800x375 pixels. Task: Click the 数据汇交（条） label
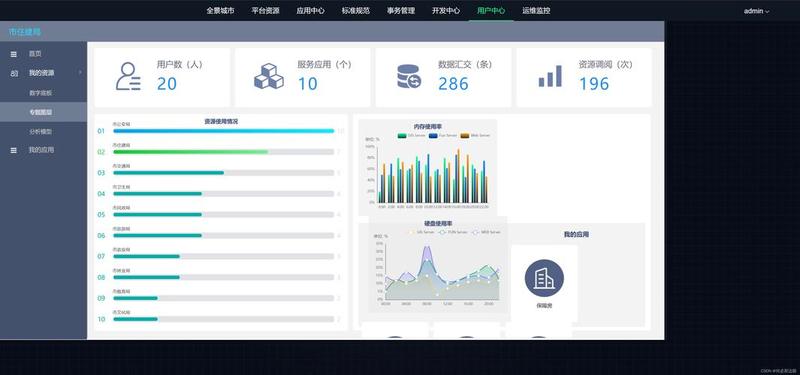tap(465, 65)
